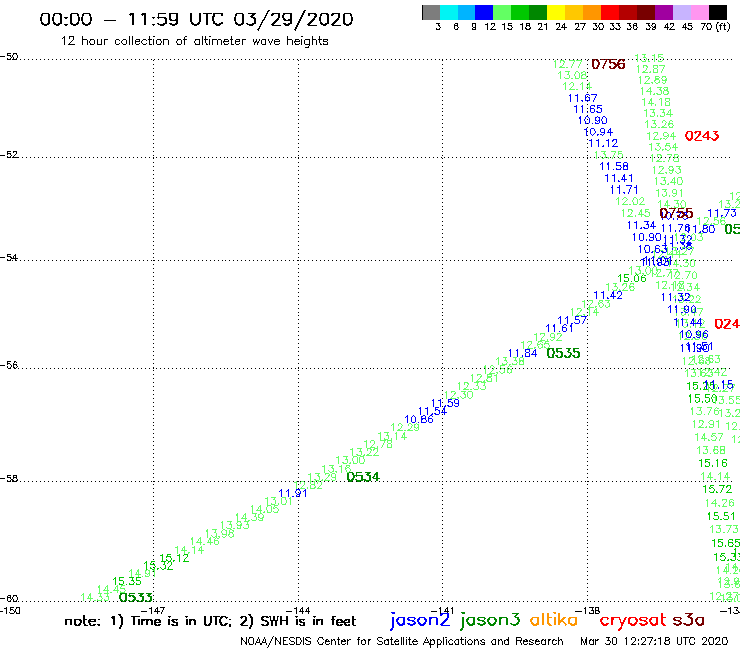Click the '15.51' wave height value
The width and height of the screenshot is (740, 650).
tap(721, 516)
